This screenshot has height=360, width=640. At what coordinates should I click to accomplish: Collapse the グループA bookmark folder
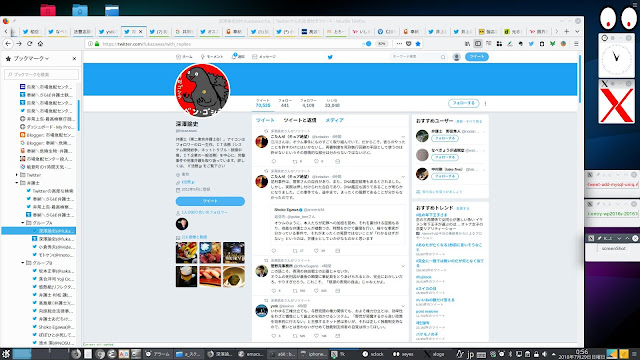pyautogui.click(x=23, y=223)
